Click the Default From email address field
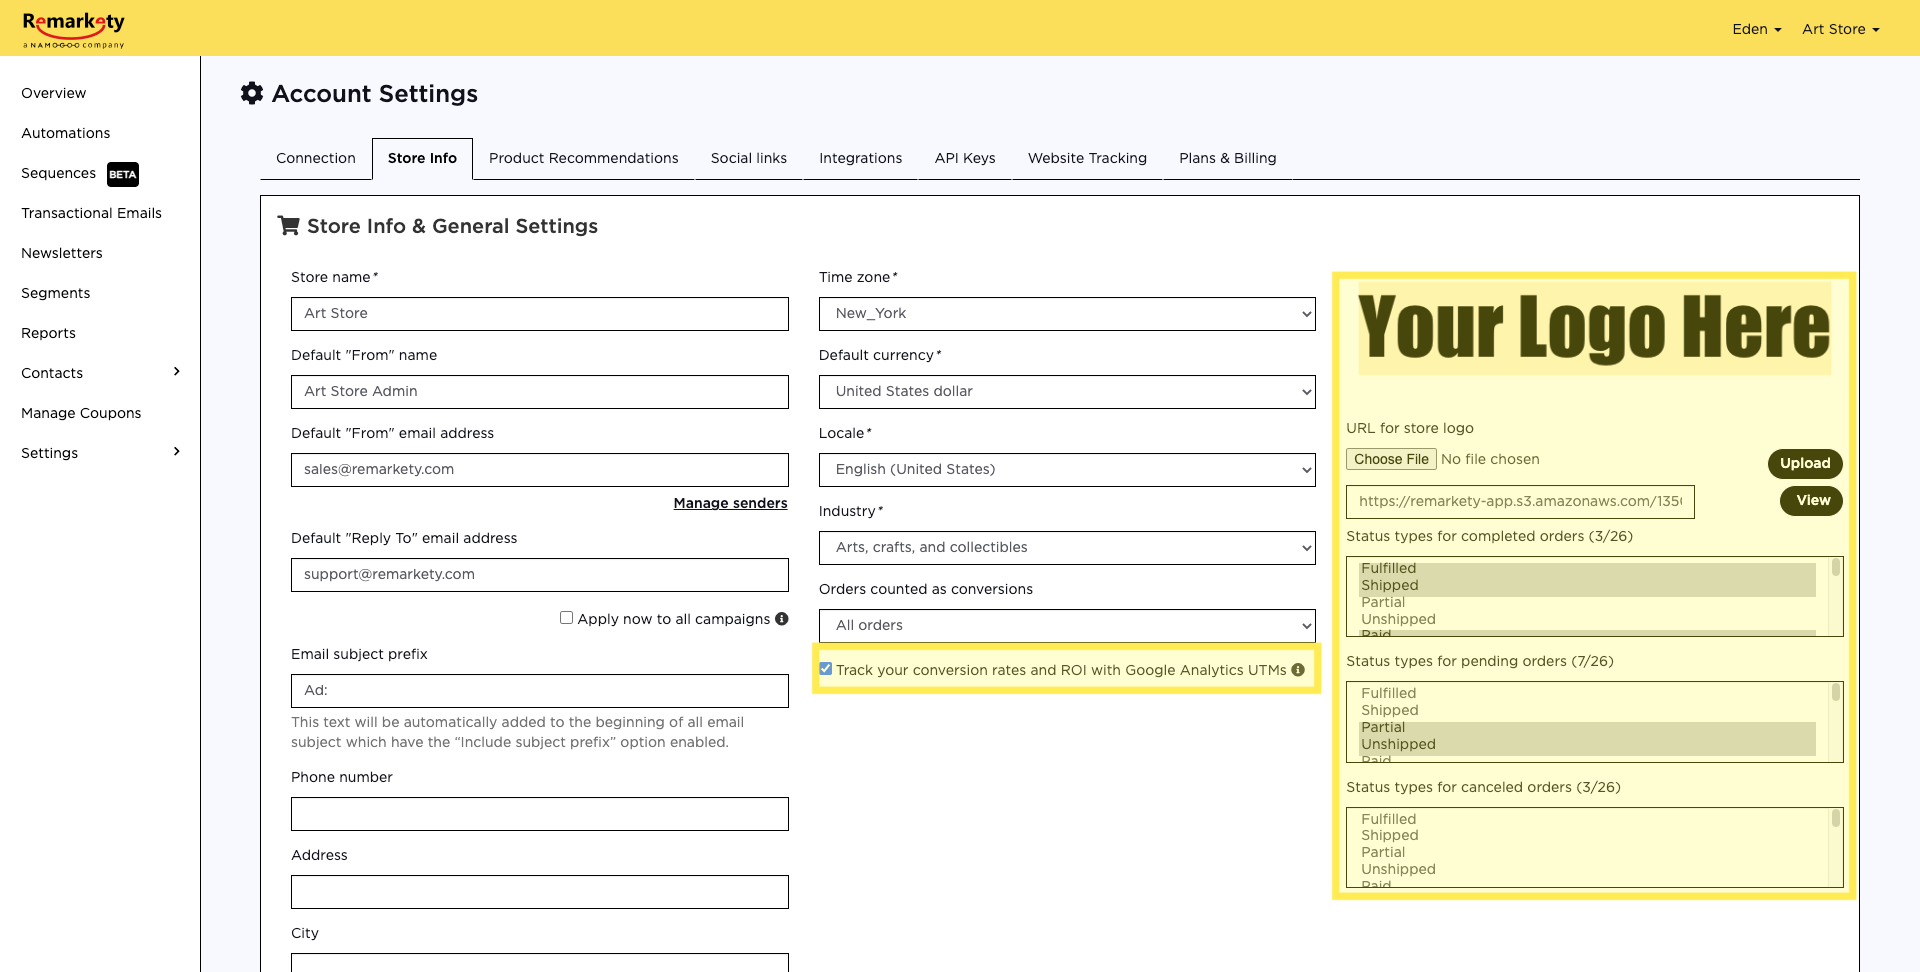This screenshot has height=972, width=1920. 540,470
